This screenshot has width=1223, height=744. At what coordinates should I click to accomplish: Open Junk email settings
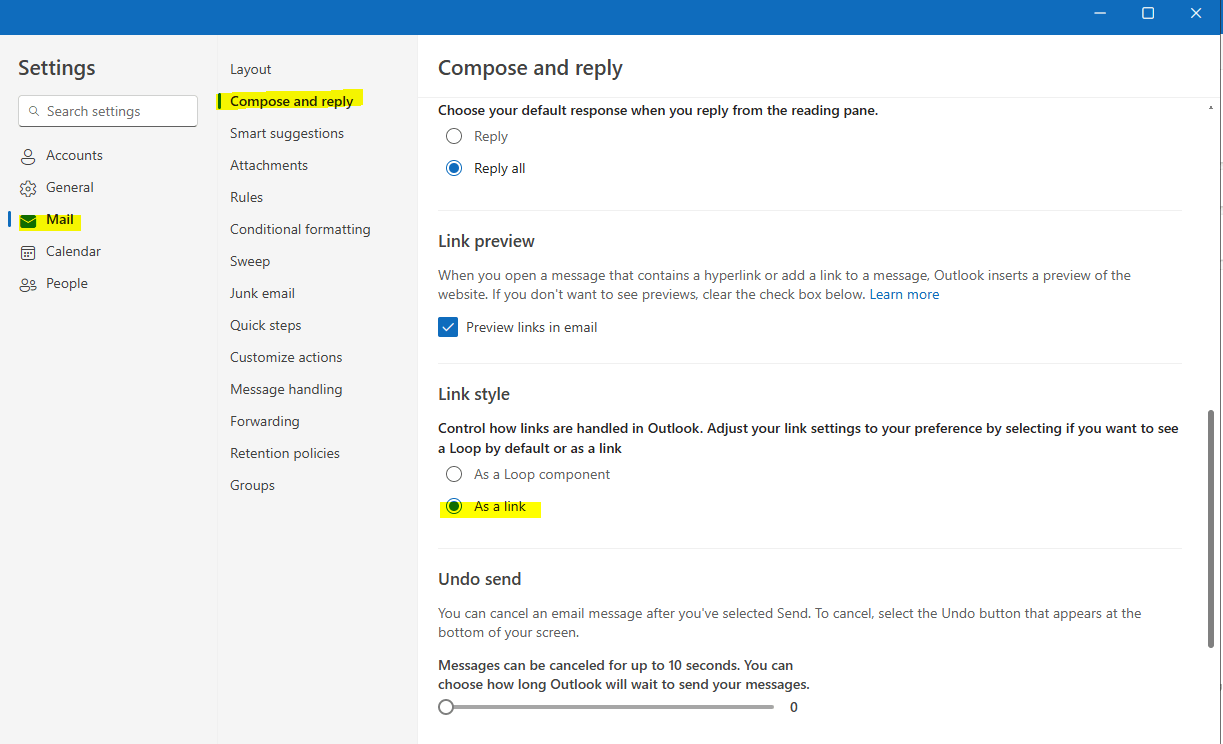(x=262, y=293)
